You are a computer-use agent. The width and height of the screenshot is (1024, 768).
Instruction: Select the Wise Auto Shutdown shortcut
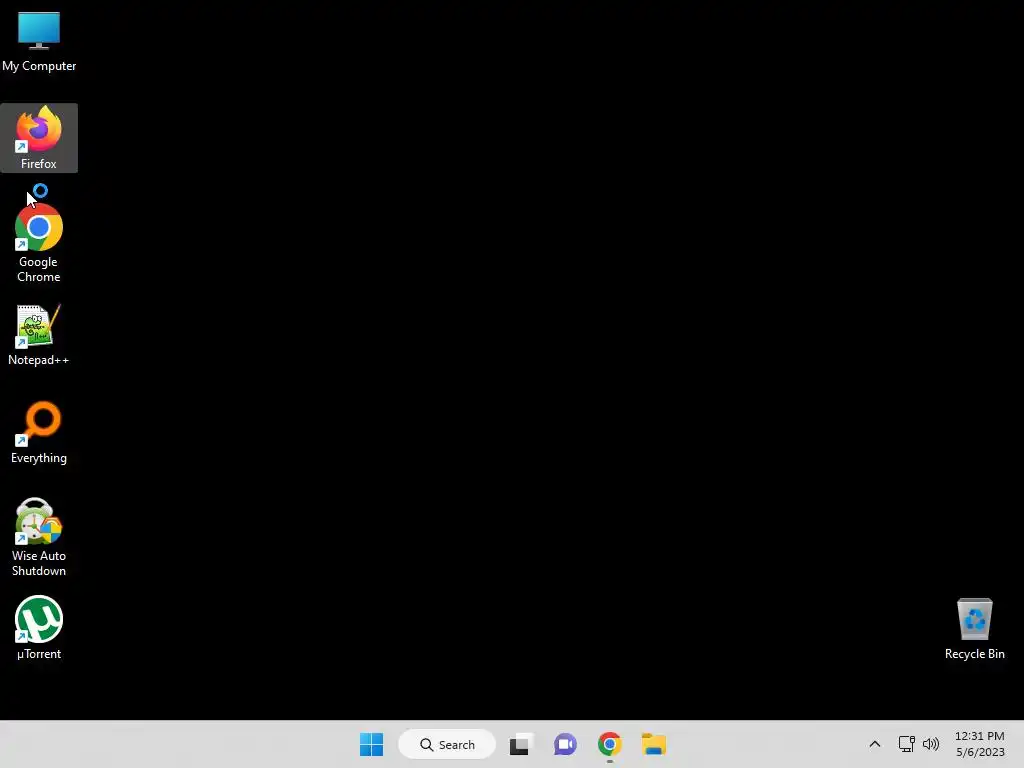39,537
